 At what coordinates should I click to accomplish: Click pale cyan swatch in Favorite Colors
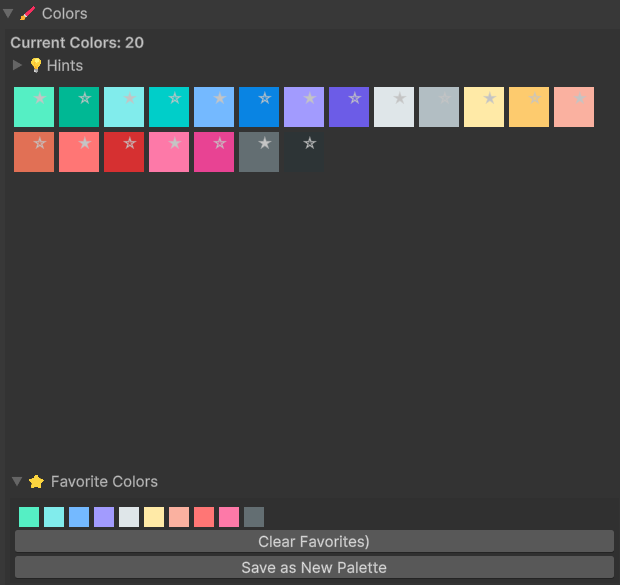tap(54, 517)
